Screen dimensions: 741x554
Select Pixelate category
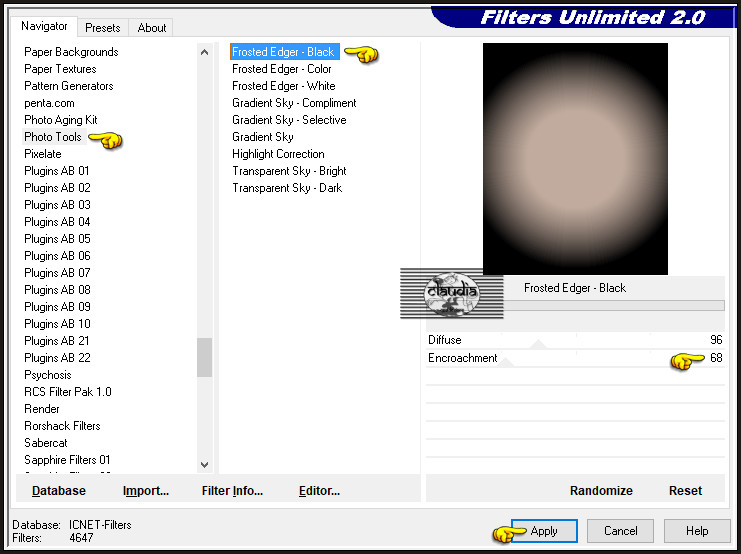pos(43,154)
